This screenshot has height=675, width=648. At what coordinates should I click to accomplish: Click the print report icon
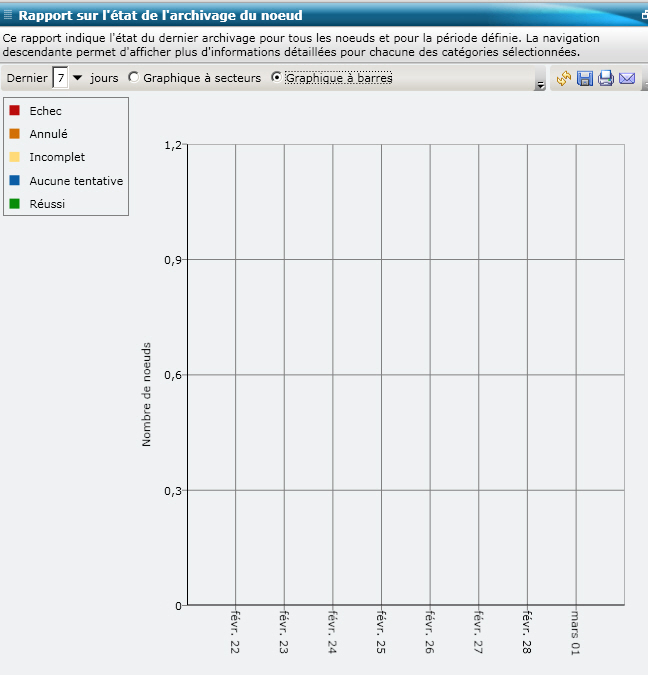[x=606, y=78]
